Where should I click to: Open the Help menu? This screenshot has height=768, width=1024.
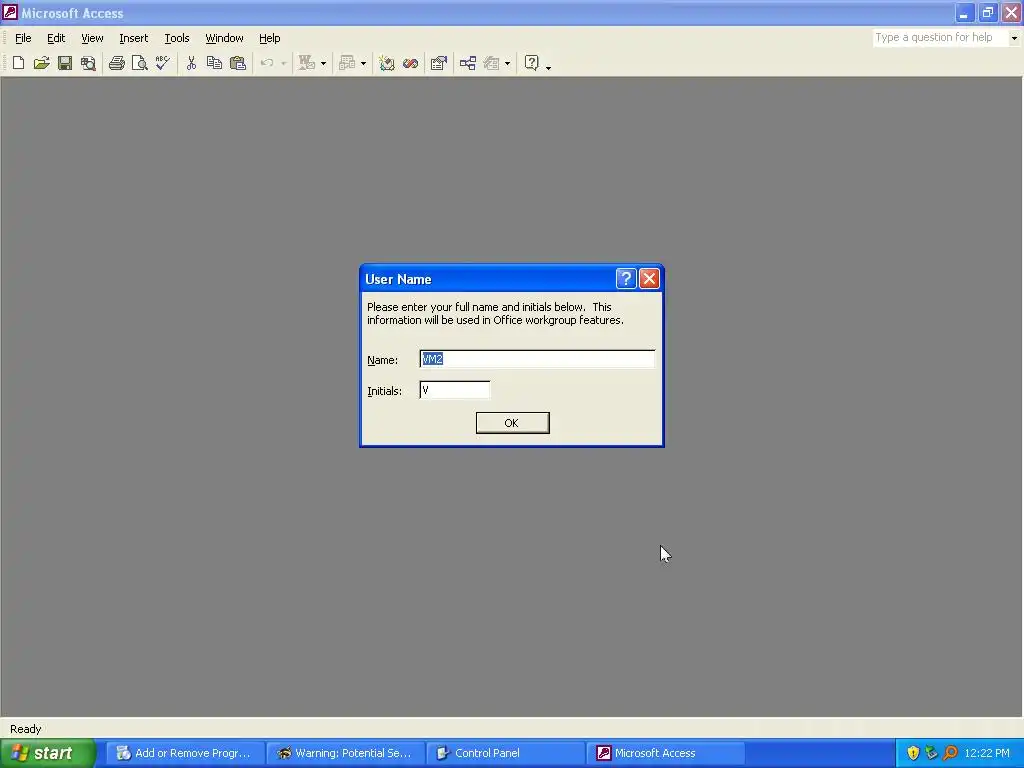269,38
